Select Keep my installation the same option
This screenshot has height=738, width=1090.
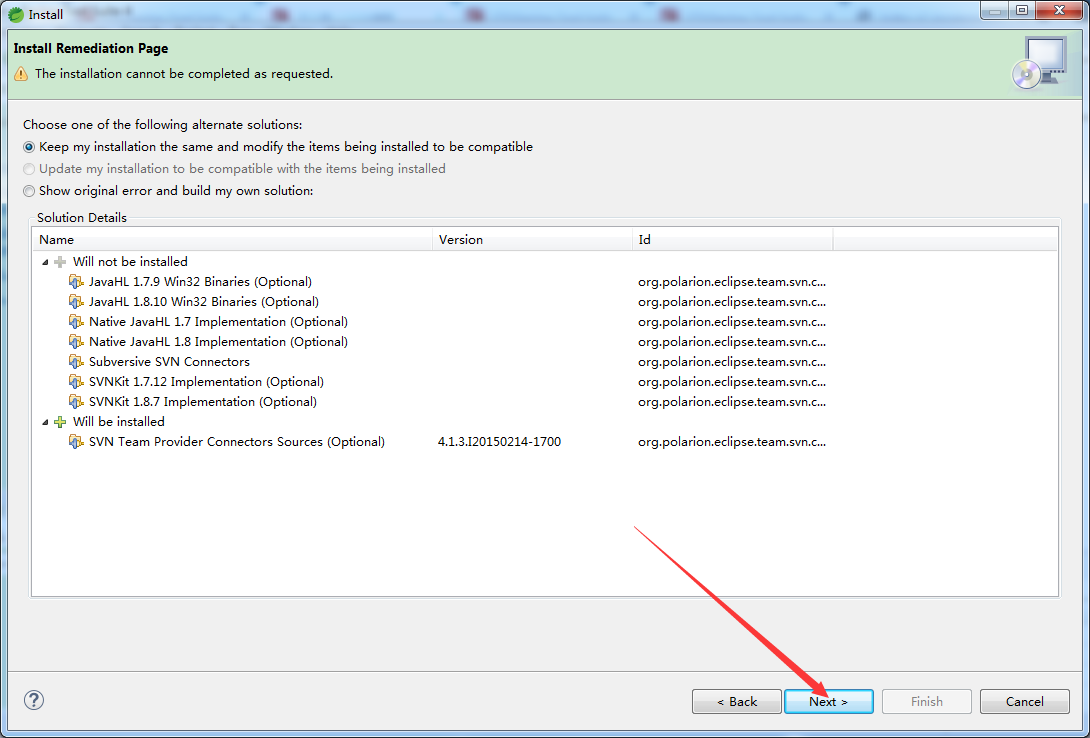29,147
